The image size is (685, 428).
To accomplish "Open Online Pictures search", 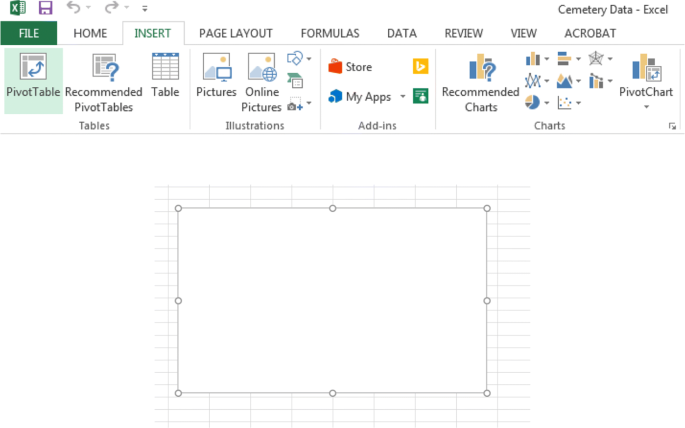I will pyautogui.click(x=262, y=82).
